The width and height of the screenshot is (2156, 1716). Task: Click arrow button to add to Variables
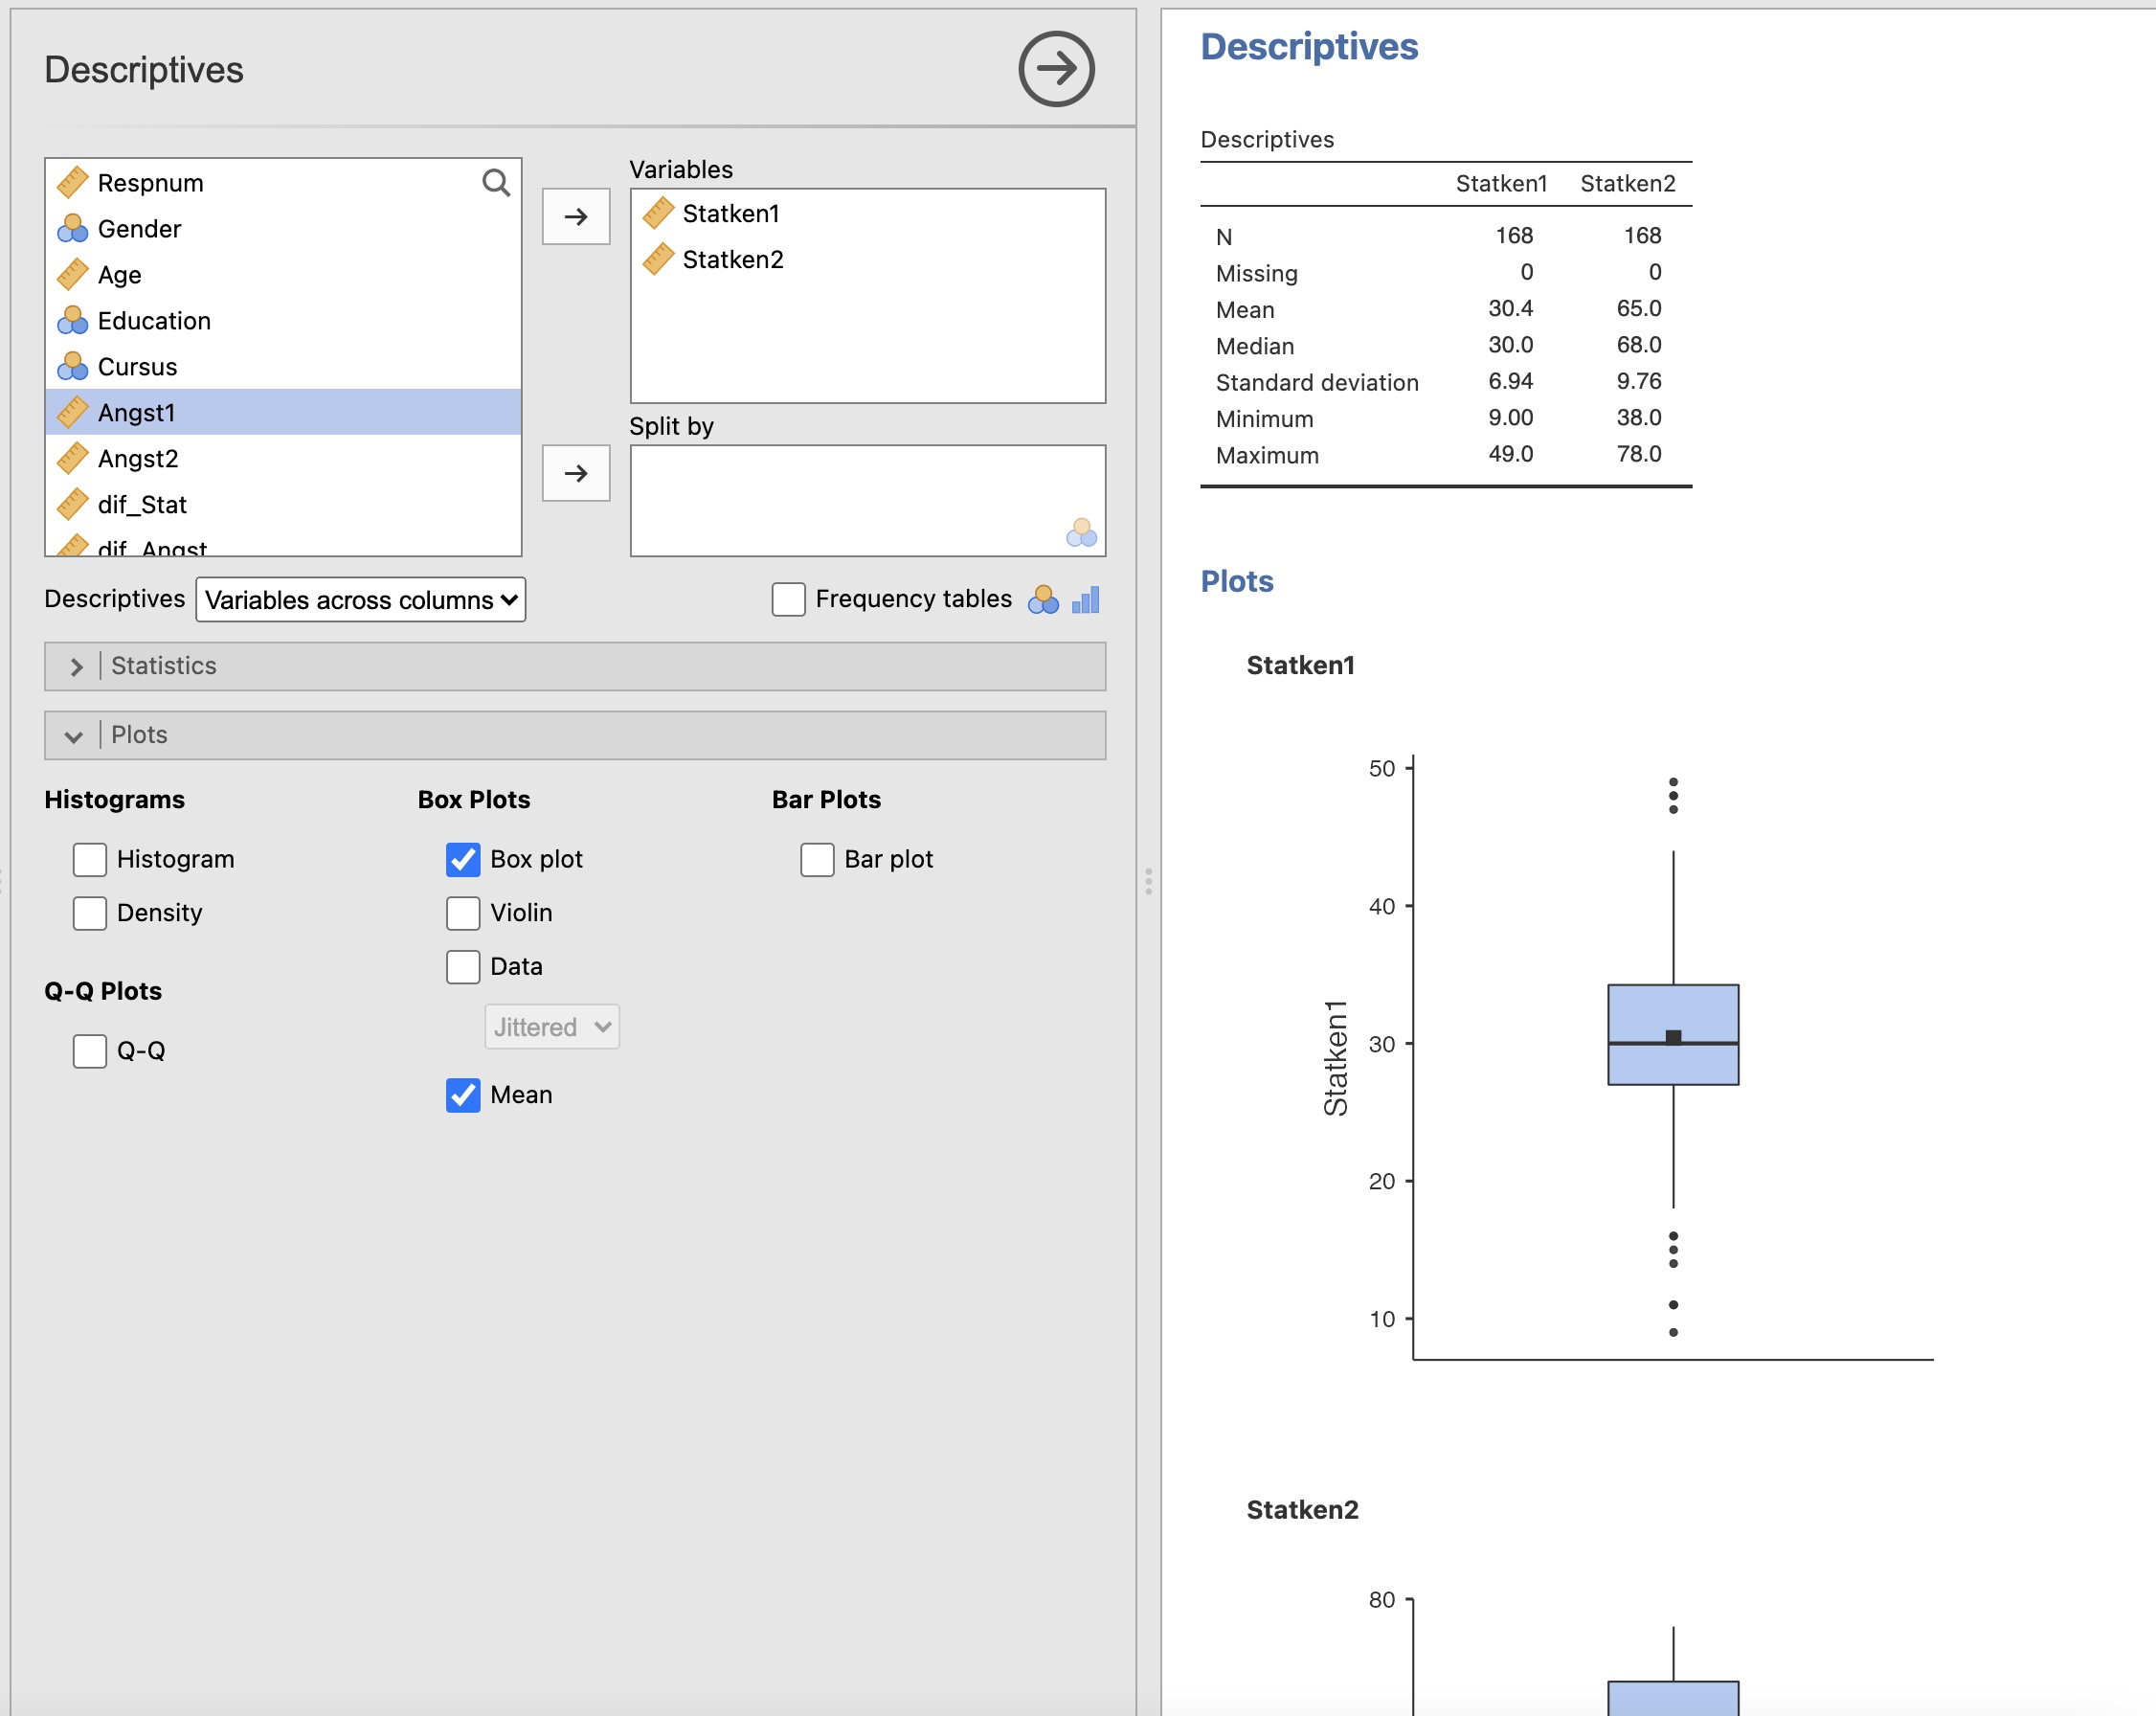tap(576, 216)
